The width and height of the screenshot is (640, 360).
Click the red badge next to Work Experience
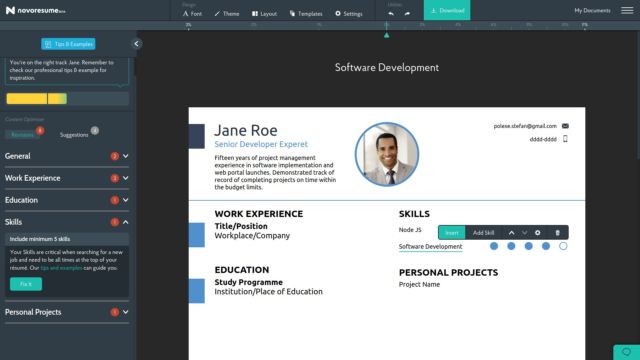pos(115,178)
